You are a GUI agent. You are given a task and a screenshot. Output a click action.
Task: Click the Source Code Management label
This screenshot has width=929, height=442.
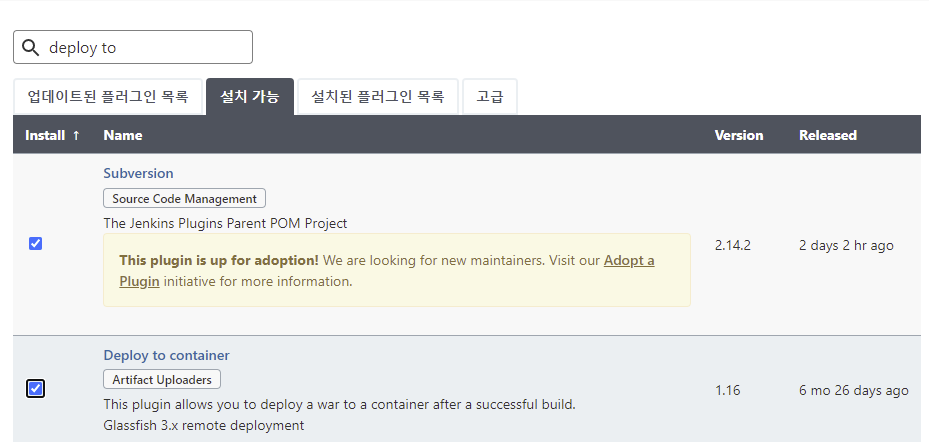(x=184, y=198)
